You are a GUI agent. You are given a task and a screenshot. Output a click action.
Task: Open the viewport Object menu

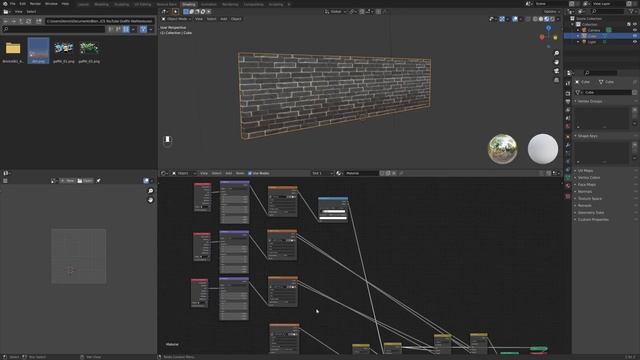click(x=236, y=19)
